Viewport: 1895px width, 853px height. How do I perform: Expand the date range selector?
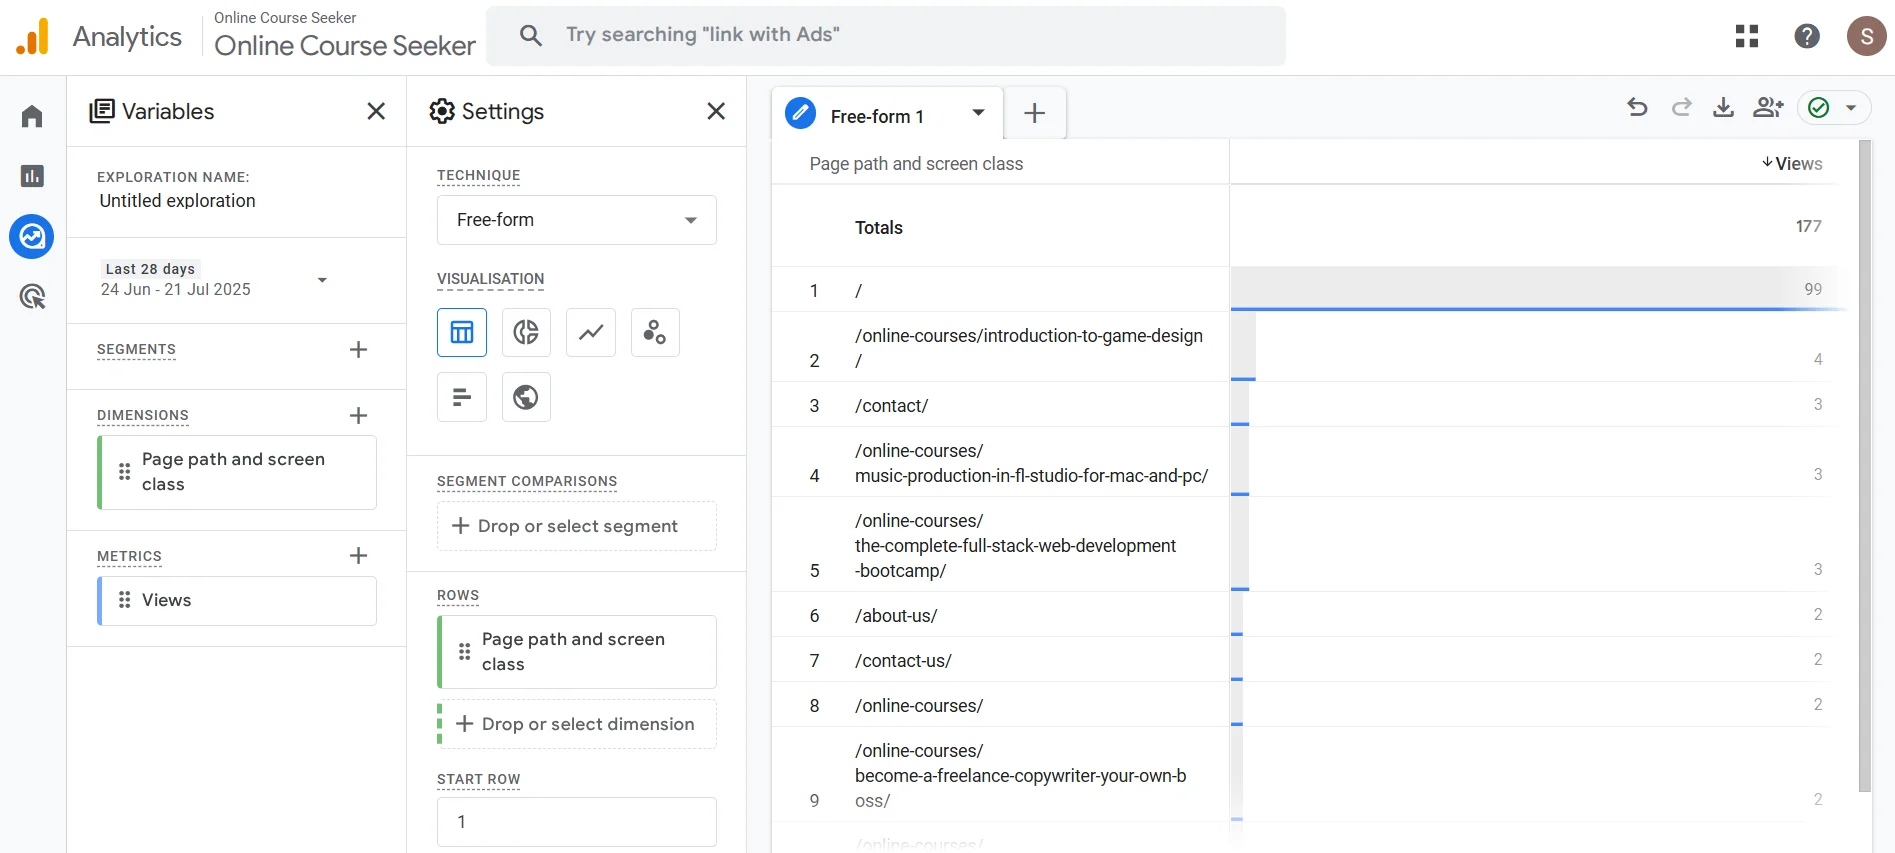coord(322,280)
